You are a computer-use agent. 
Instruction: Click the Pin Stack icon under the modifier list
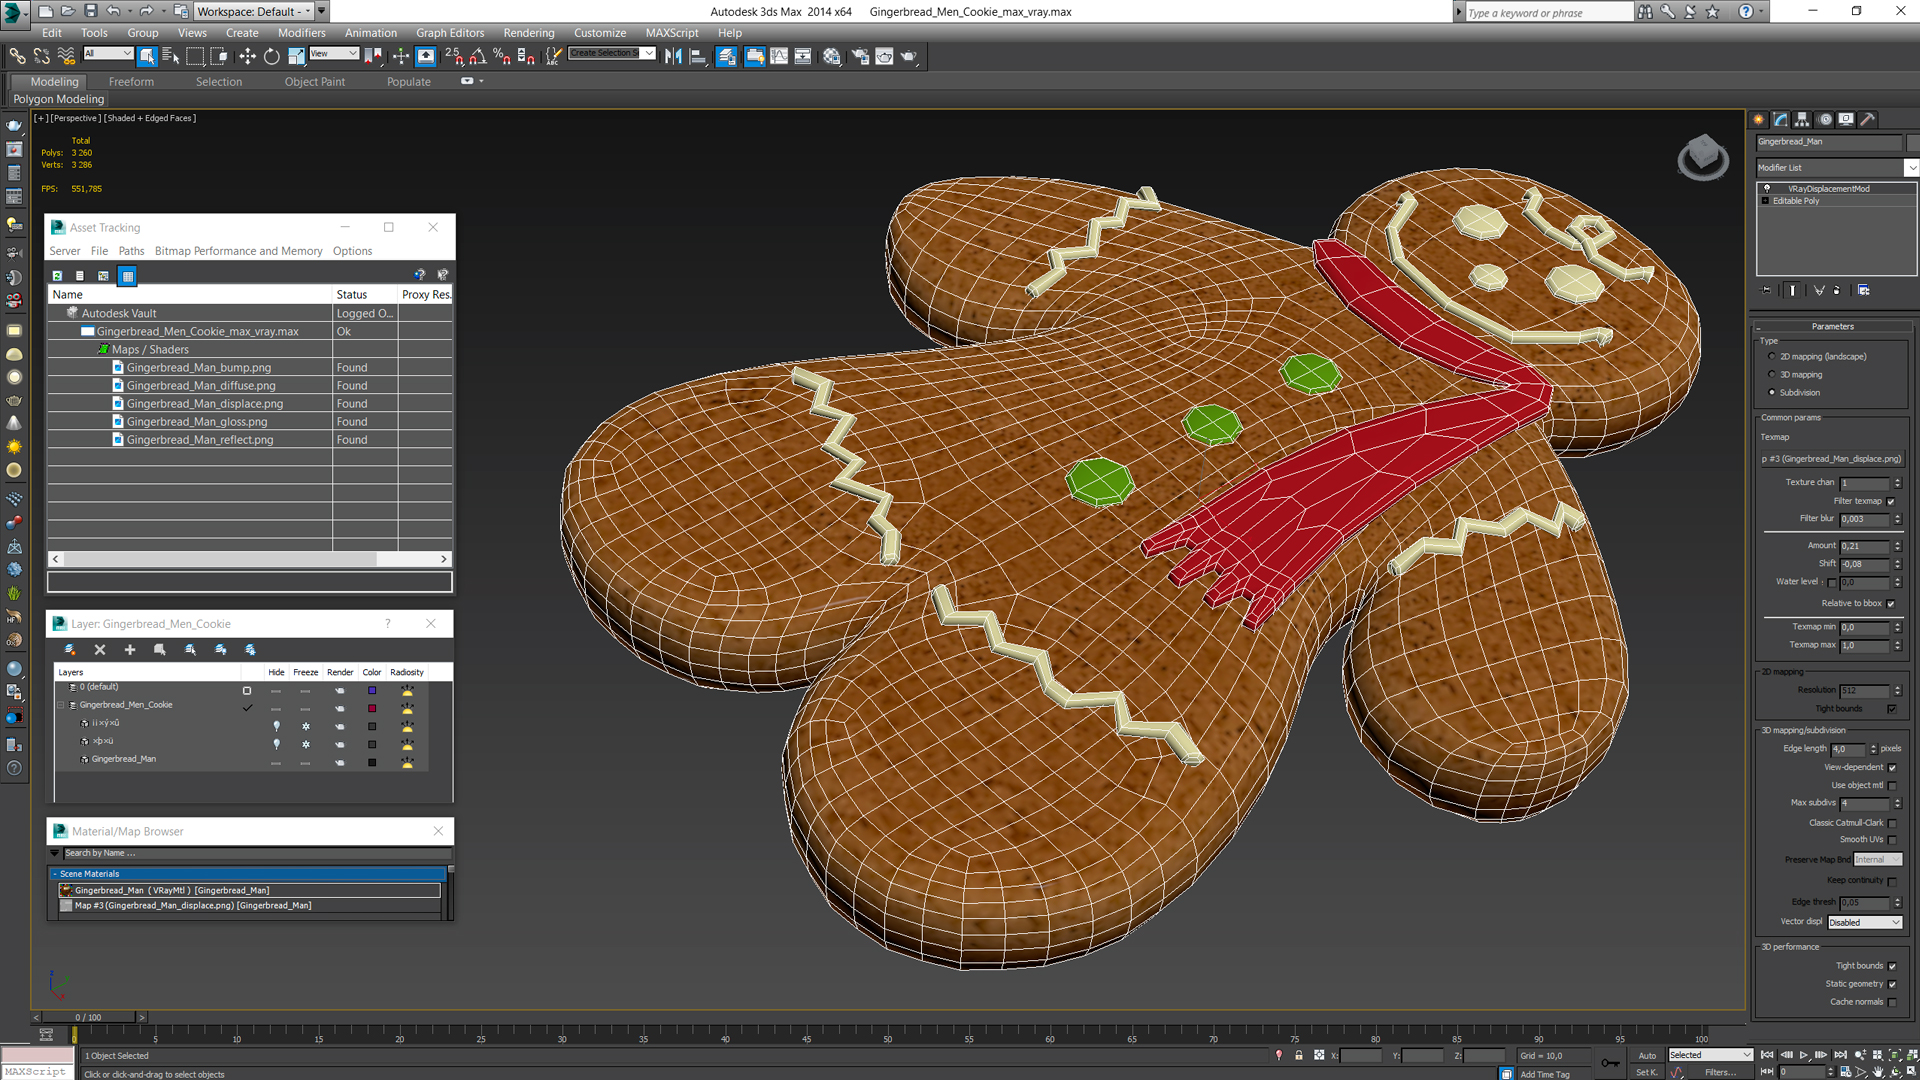[1766, 290]
